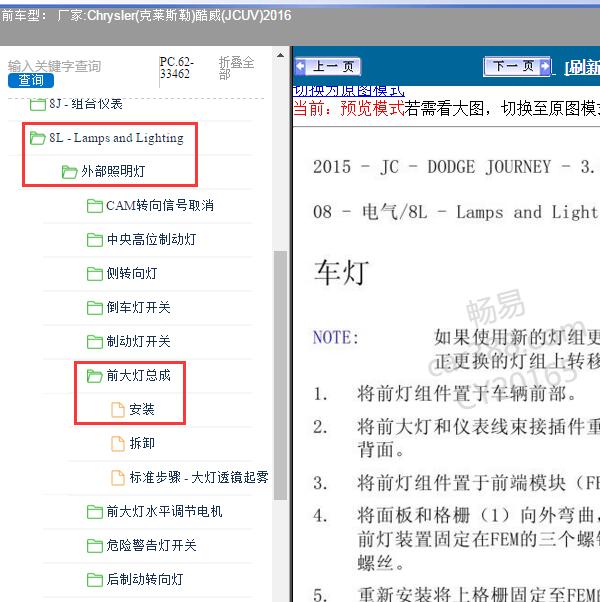Click the tree scrollbar up arrow

tap(281, 56)
